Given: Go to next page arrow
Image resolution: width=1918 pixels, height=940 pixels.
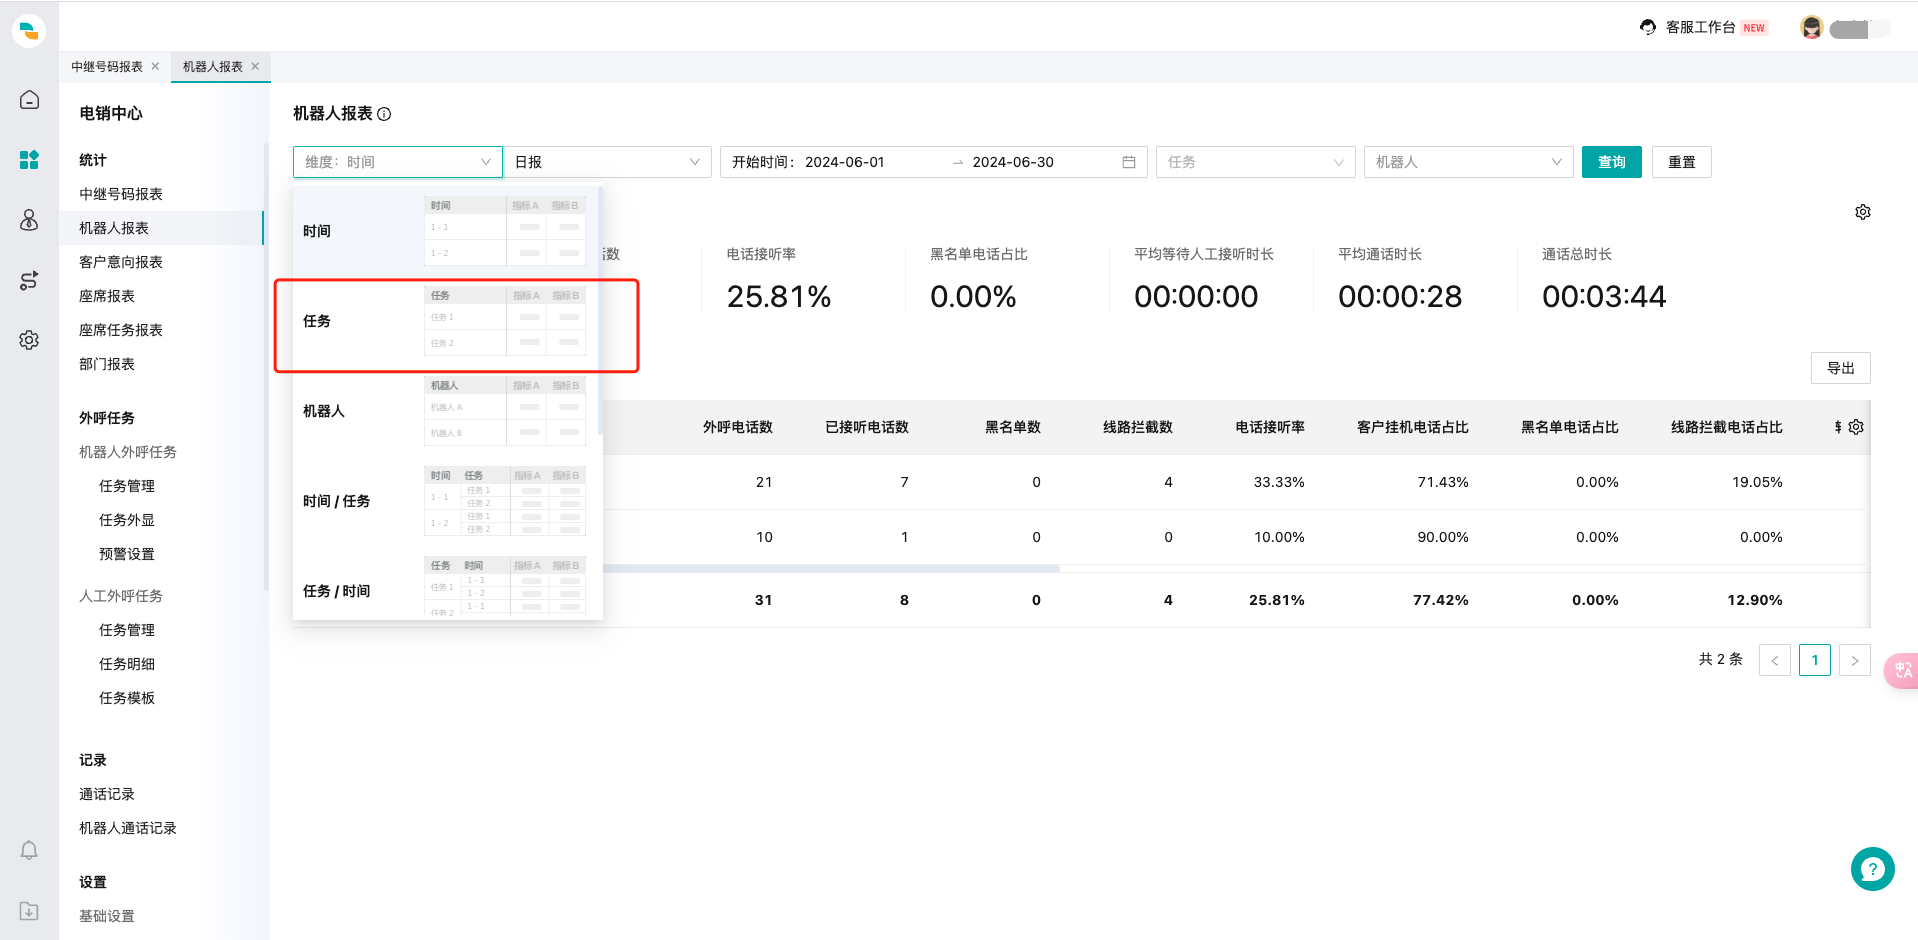Looking at the screenshot, I should (1855, 660).
